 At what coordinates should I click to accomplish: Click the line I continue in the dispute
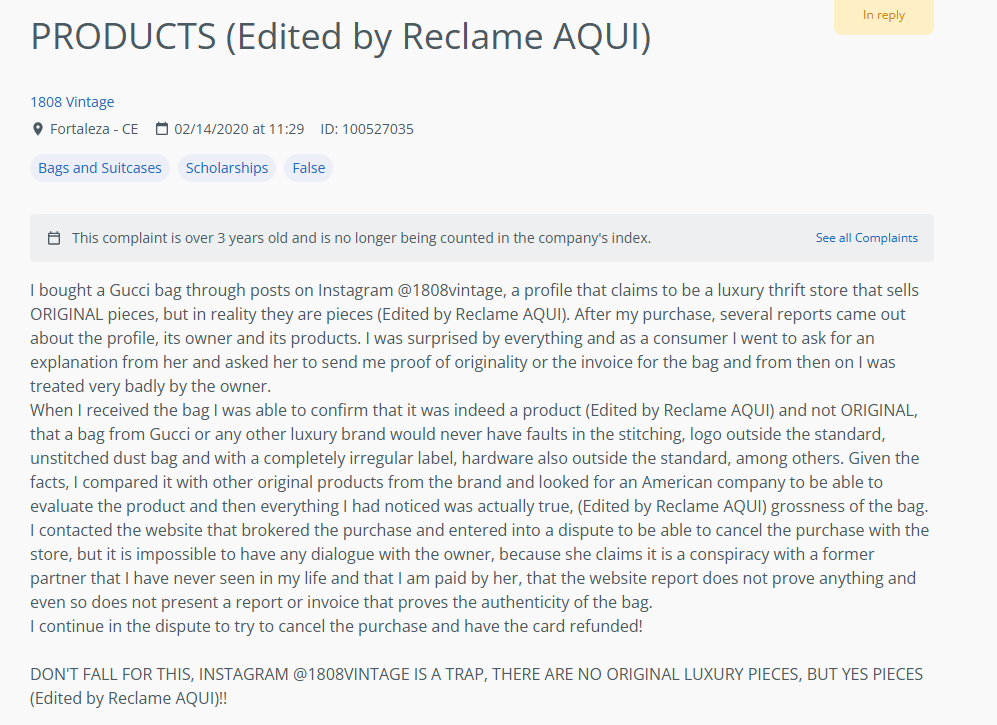336,626
